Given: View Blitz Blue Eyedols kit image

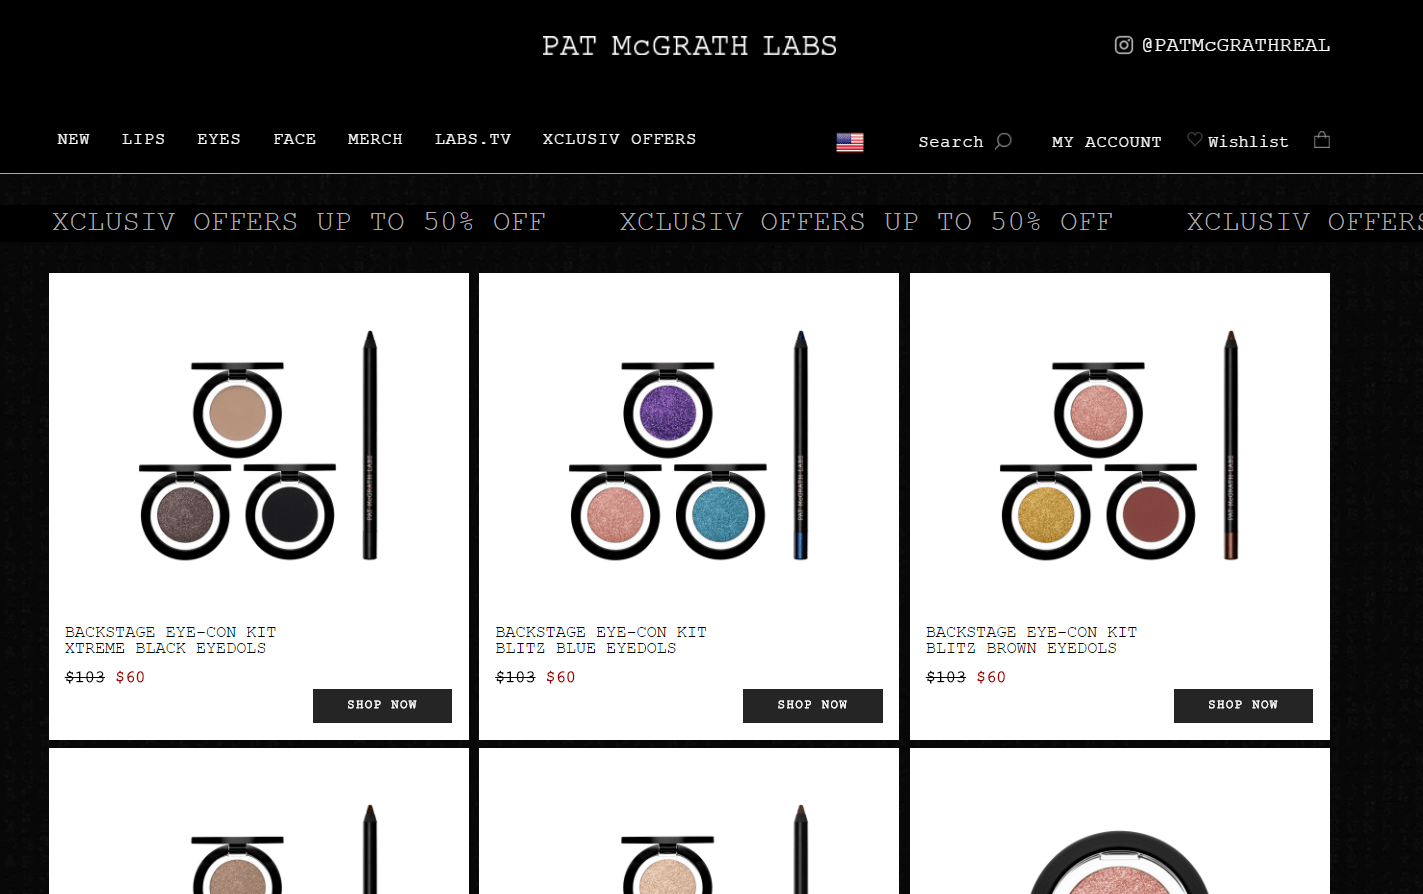Looking at the screenshot, I should pos(689,445).
